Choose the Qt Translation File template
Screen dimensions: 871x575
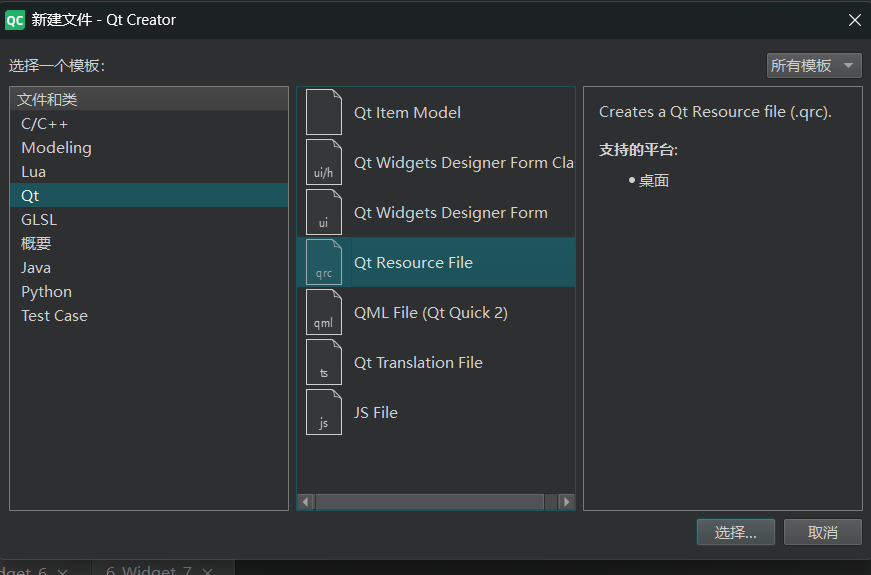coord(436,362)
